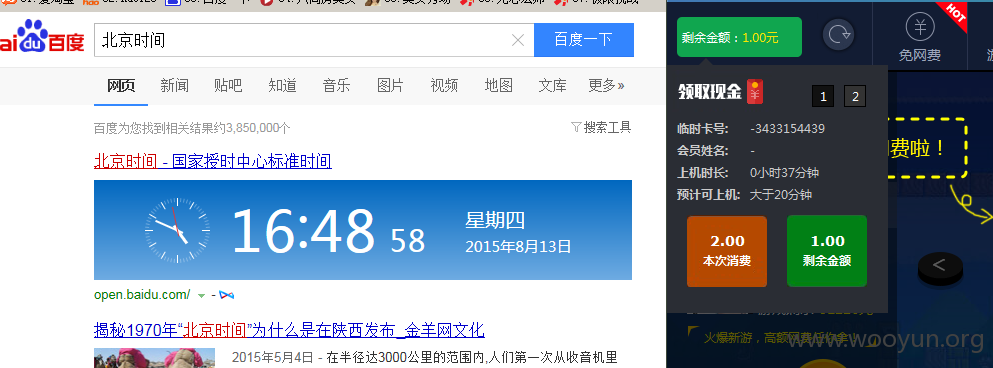The height and width of the screenshot is (368, 993).
Task: Select page 1 in the 领取现金 panel
Action: click(x=823, y=96)
